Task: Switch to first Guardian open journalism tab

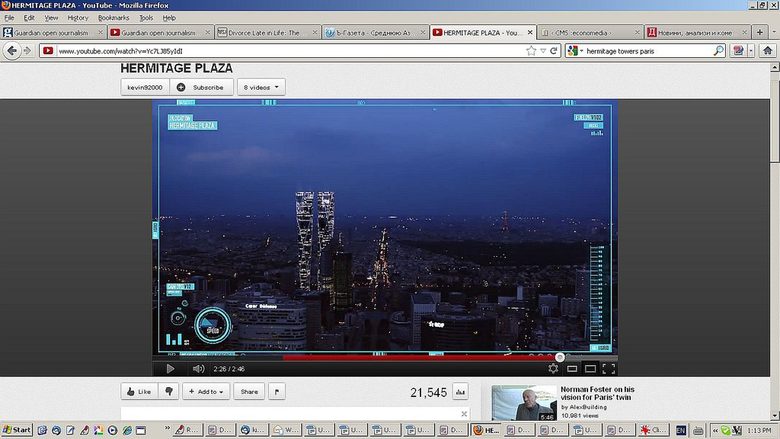Action: [x=51, y=32]
